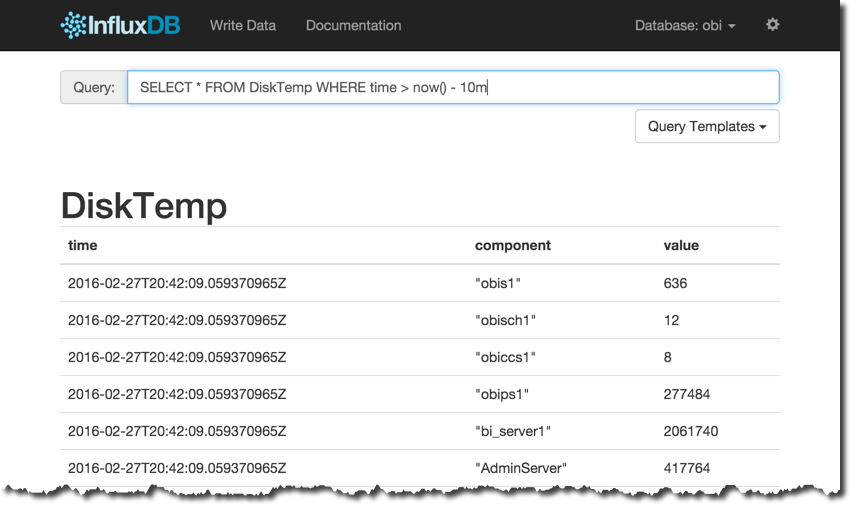The height and width of the screenshot is (506, 850).
Task: Expand the Query Templates dropdown
Action: coord(707,127)
